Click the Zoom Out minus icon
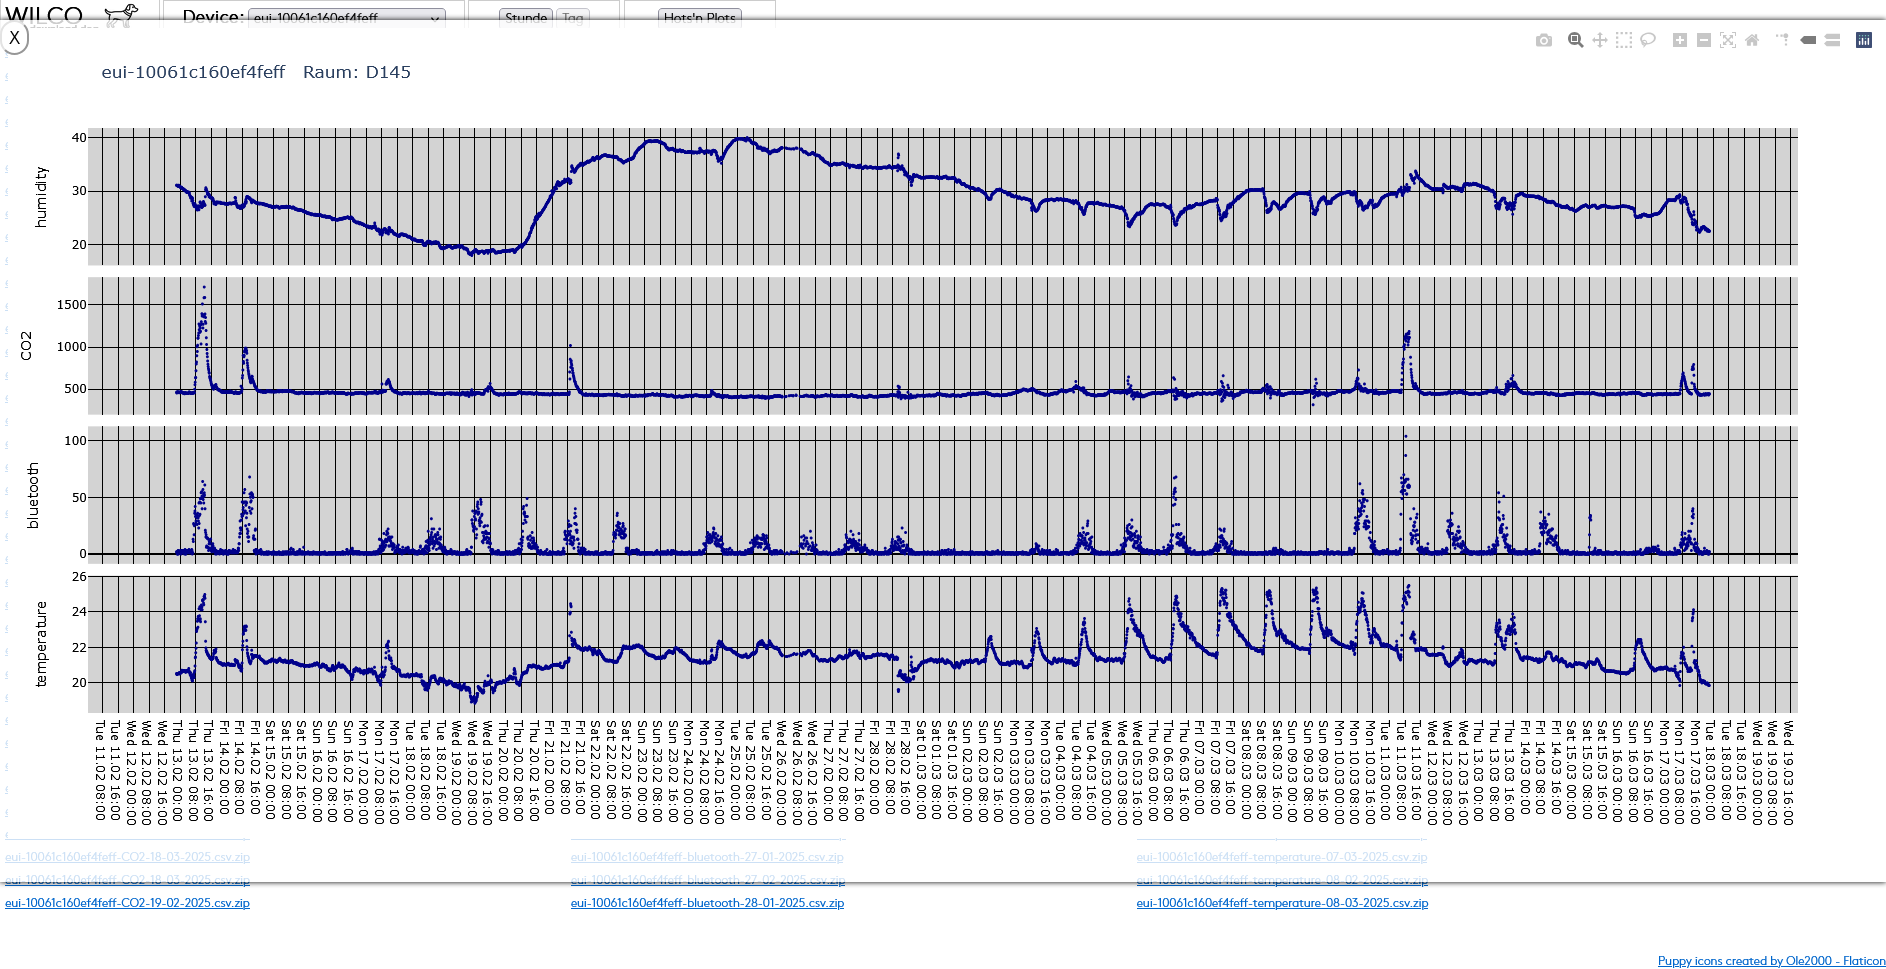The height and width of the screenshot is (969, 1886). coord(1704,40)
